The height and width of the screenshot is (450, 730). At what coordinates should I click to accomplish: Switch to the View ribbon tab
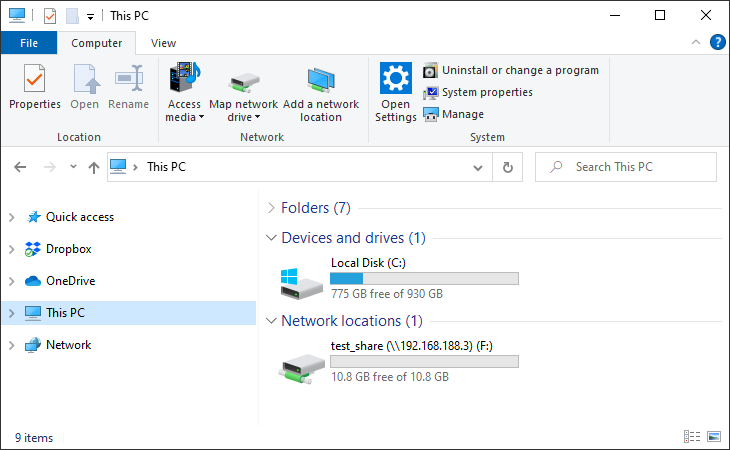tap(163, 43)
